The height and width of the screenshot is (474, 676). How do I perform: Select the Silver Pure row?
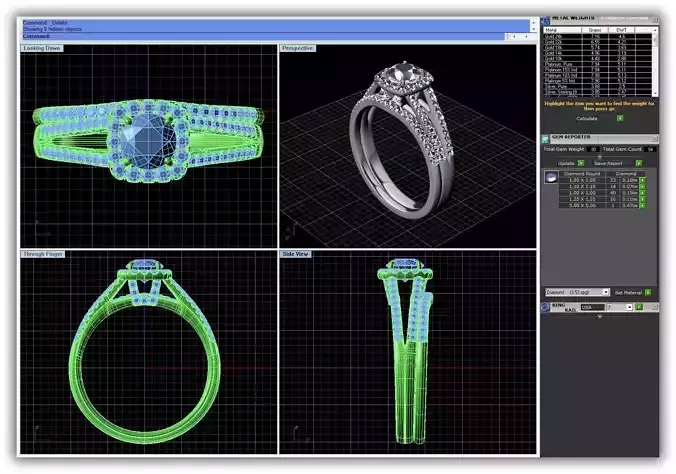[598, 87]
